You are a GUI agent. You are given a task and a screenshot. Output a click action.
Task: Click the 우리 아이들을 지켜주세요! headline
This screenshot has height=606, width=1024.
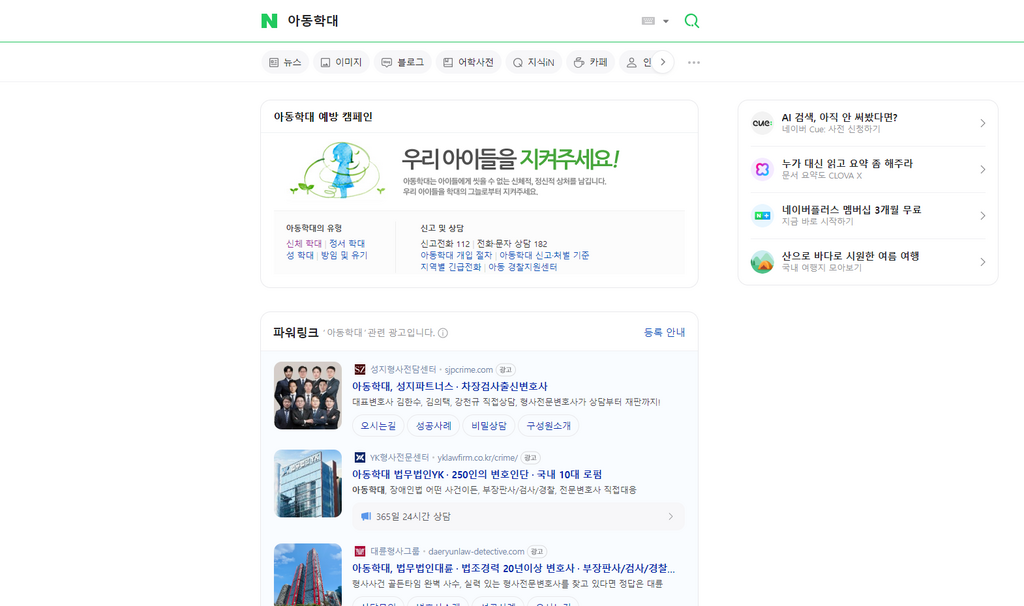(x=510, y=159)
